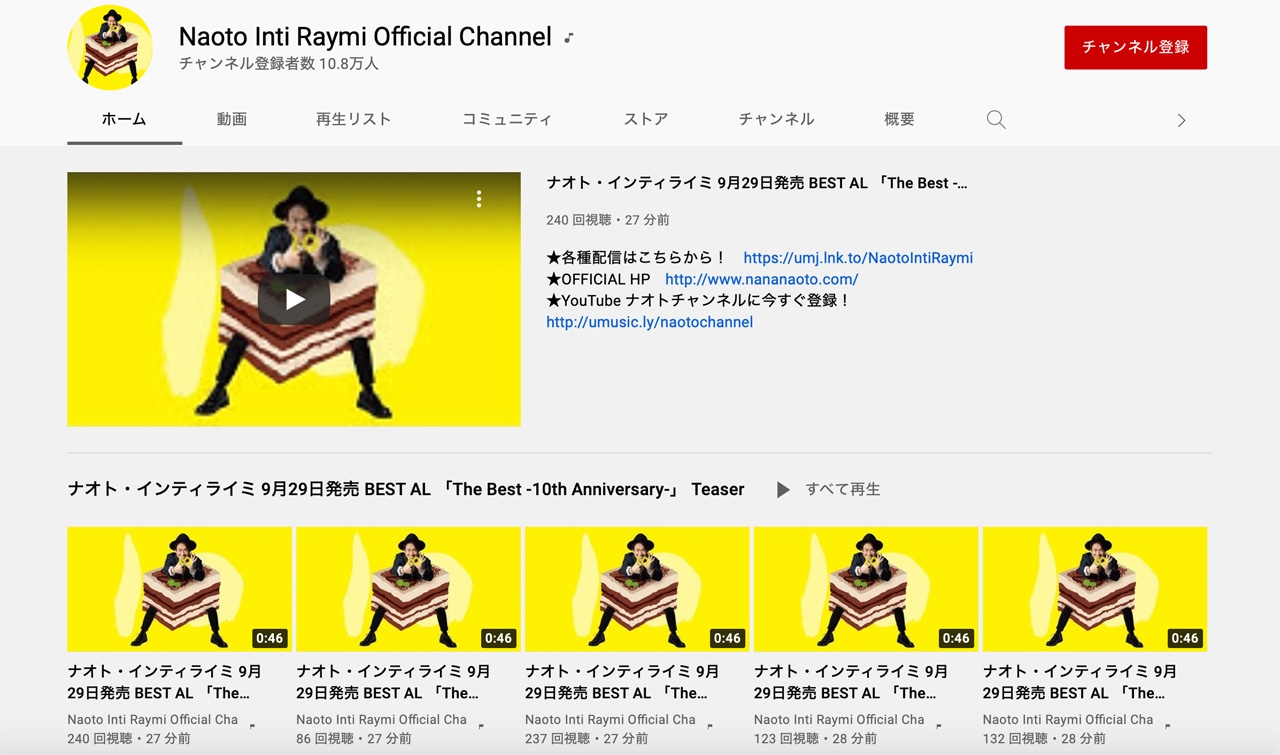The height and width of the screenshot is (755, 1280).
Task: Switch to the 動画 tab
Action: tap(231, 119)
